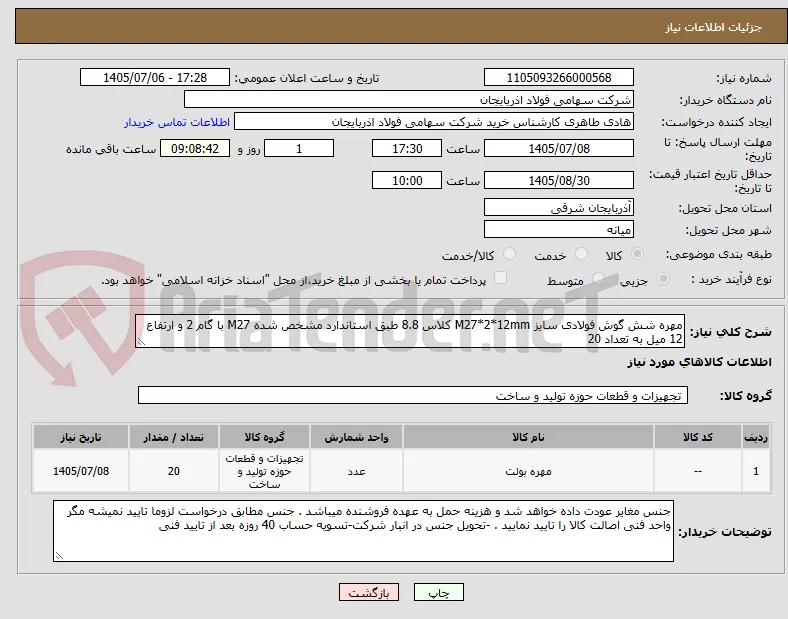This screenshot has height=619, width=788.
Task: Click the بازگشت back button
Action: pos(369,593)
